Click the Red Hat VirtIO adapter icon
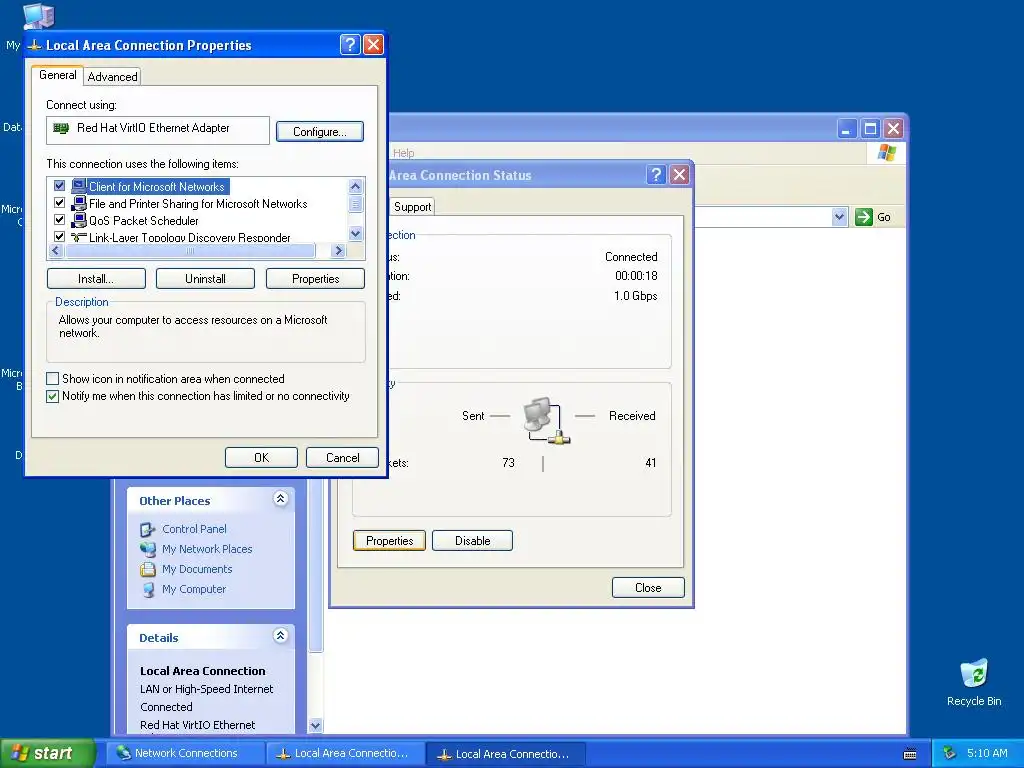 (x=61, y=128)
